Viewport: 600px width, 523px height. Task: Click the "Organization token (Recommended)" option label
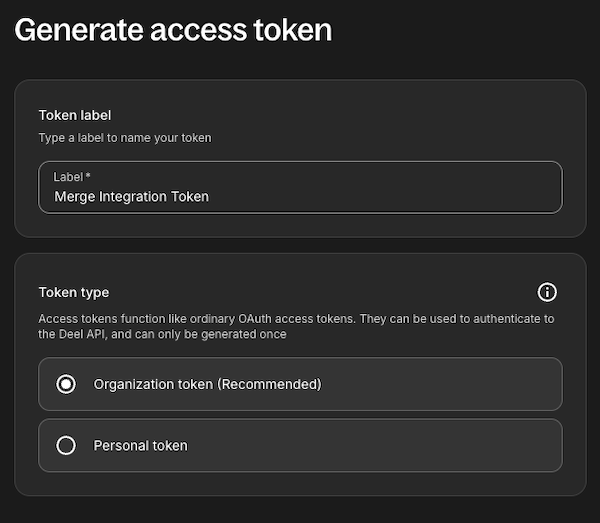point(207,384)
